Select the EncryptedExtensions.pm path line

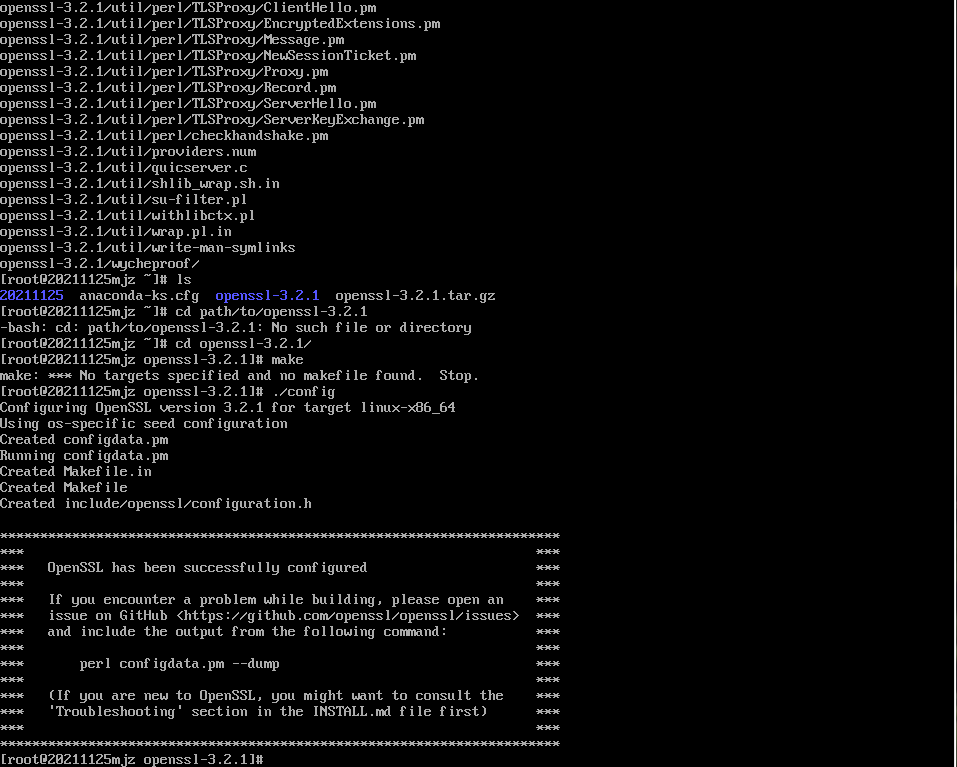220,24
